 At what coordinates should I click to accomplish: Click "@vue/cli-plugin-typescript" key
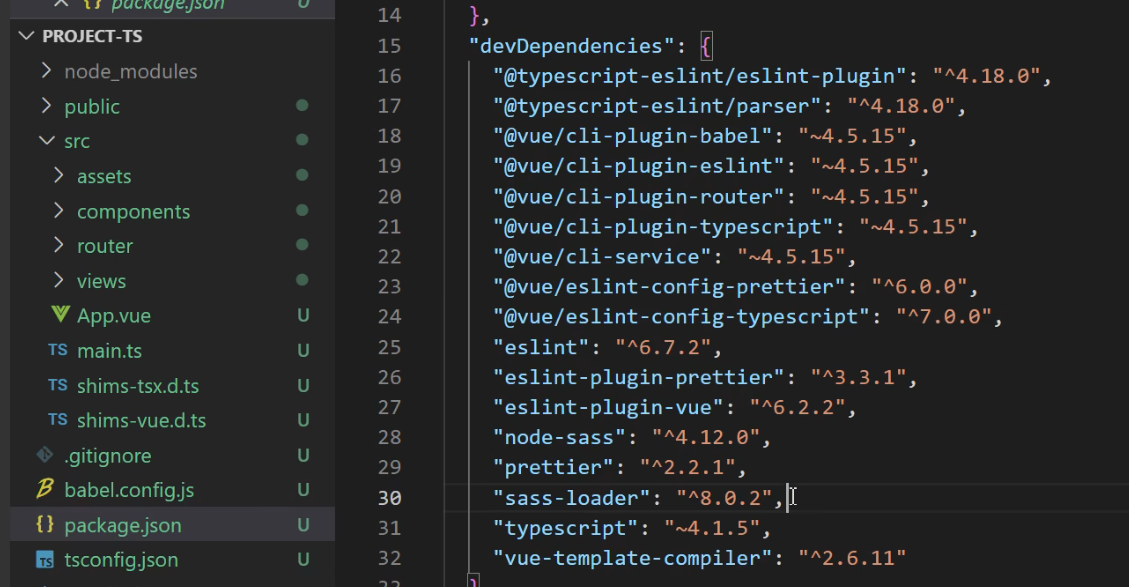[663, 227]
